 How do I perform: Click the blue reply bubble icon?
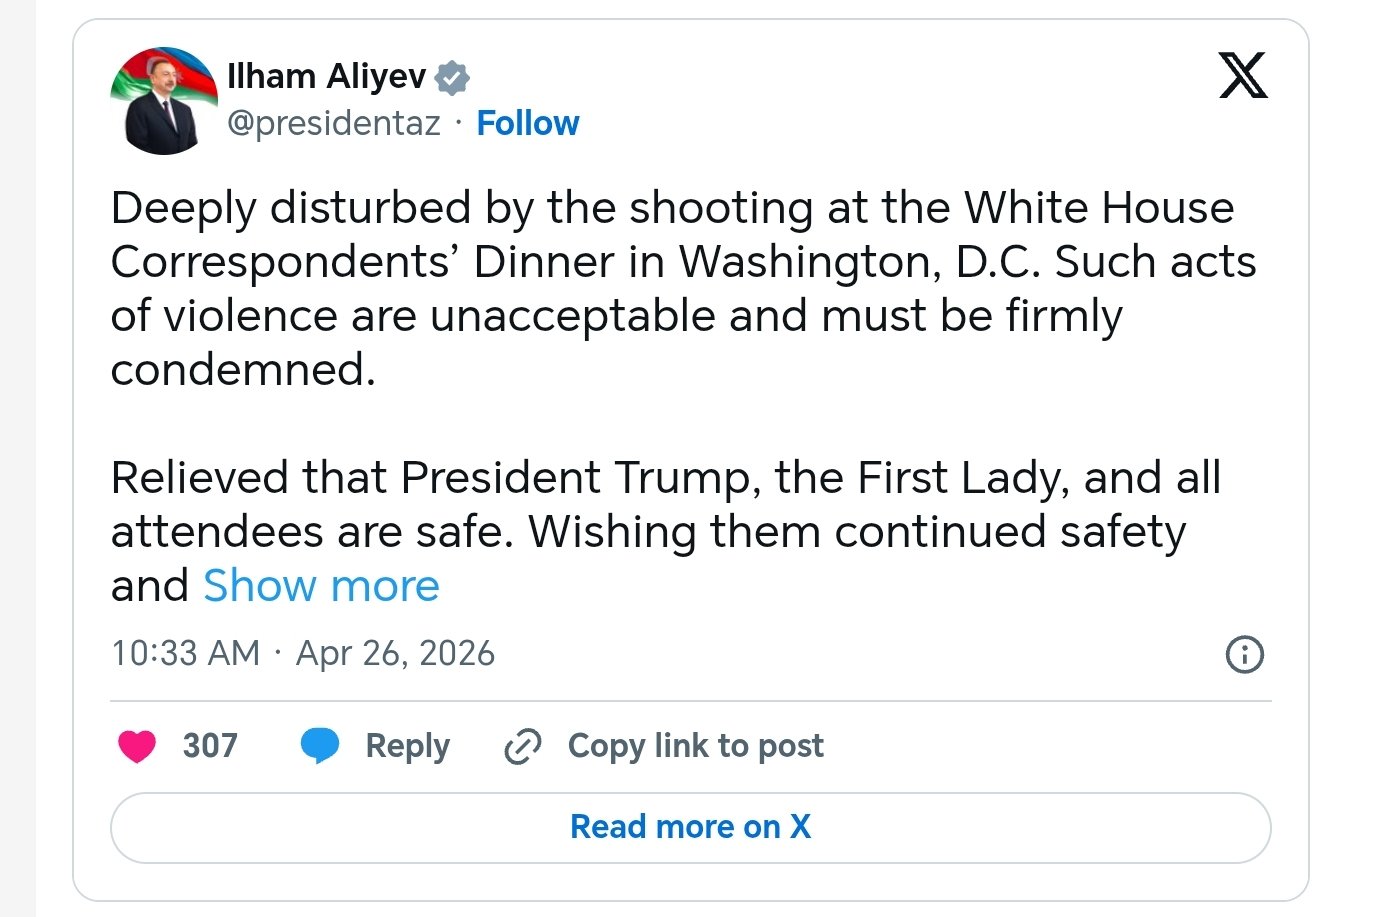320,746
